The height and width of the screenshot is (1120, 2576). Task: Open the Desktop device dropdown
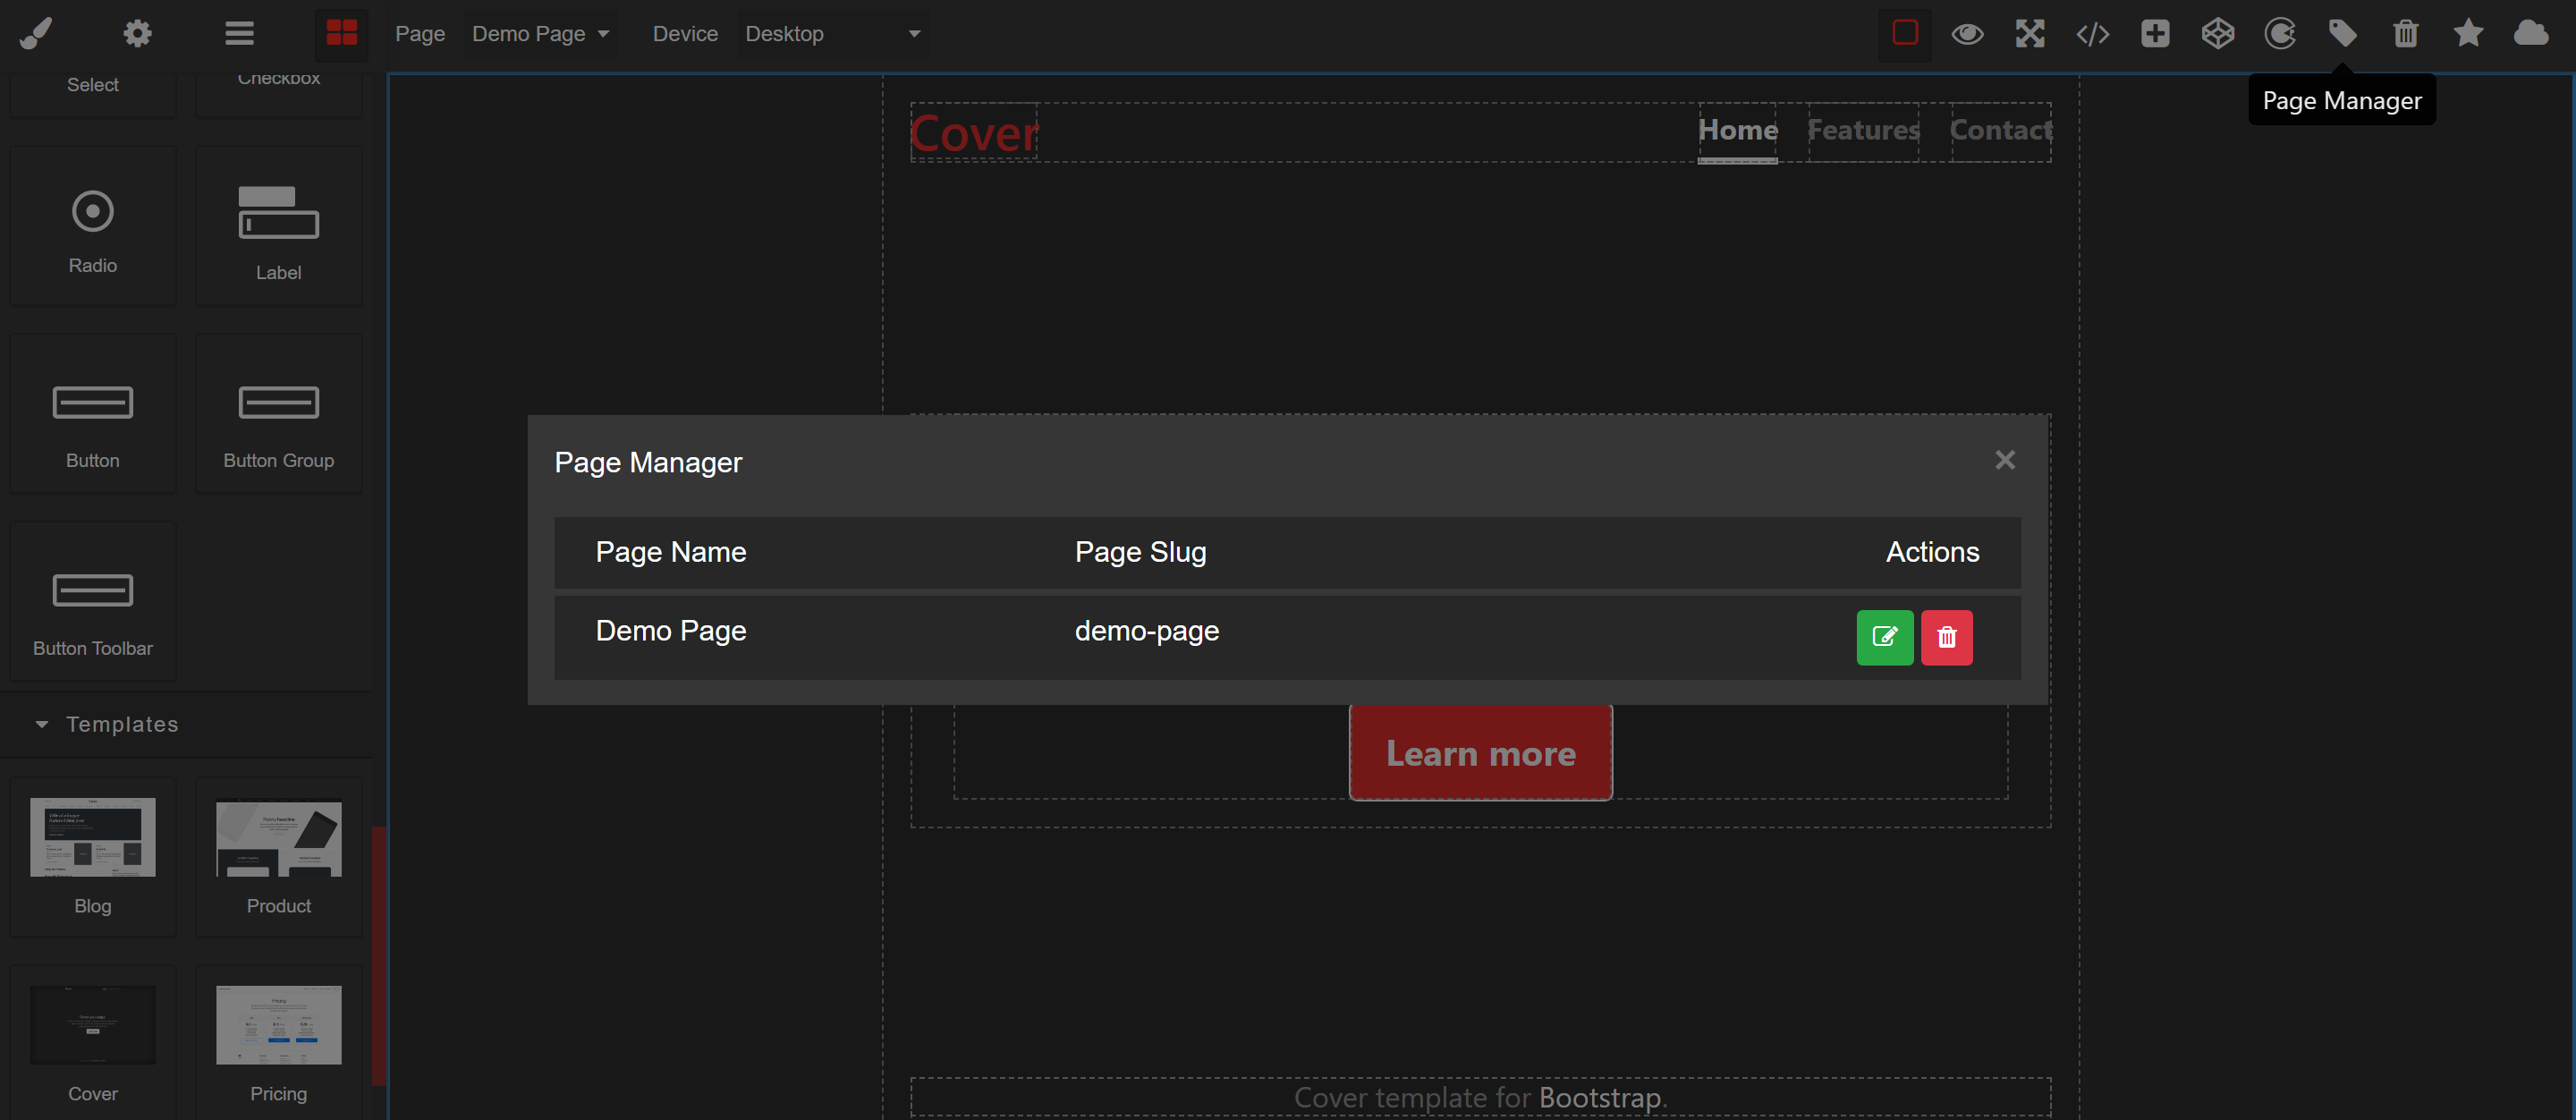832,34
